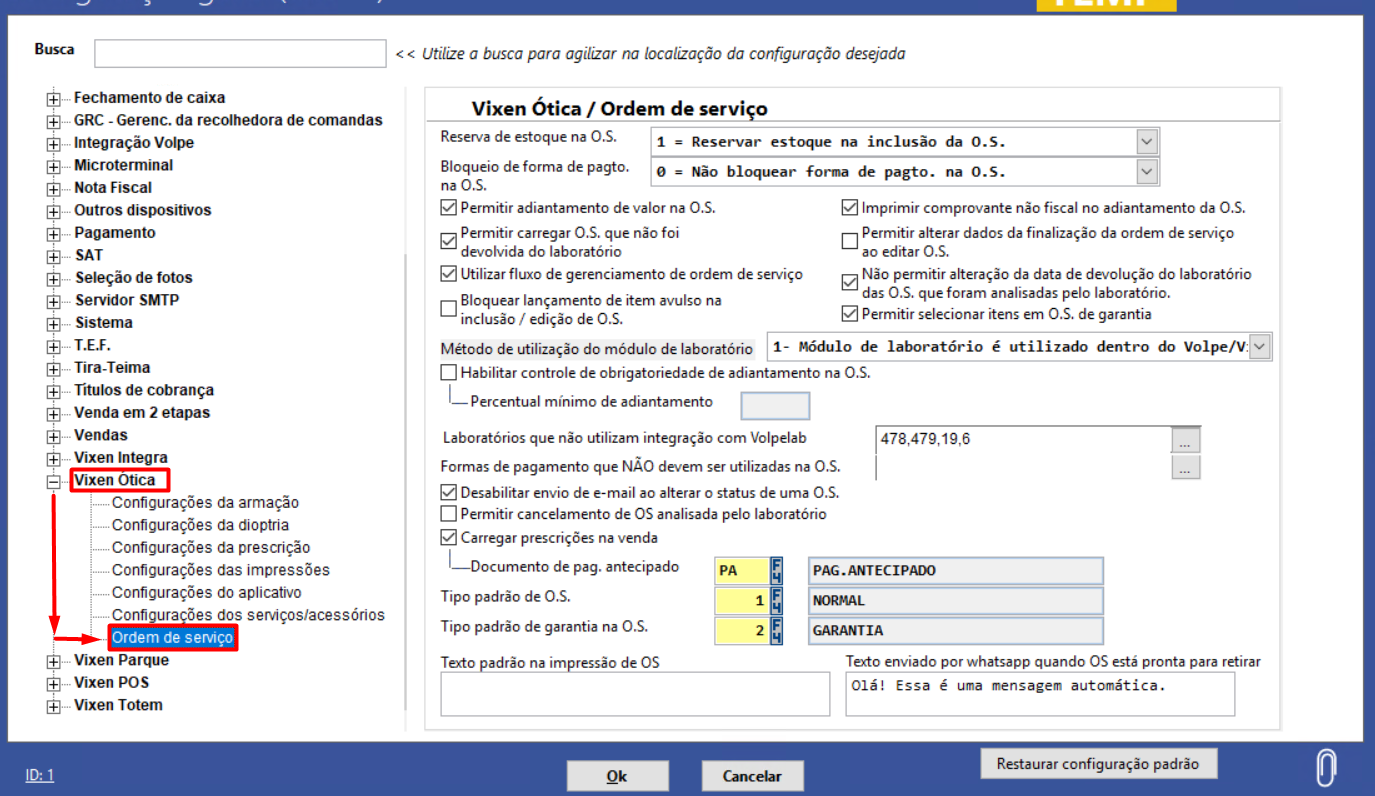
Task: Select the Vixen Totem tree item
Action: tap(118, 706)
